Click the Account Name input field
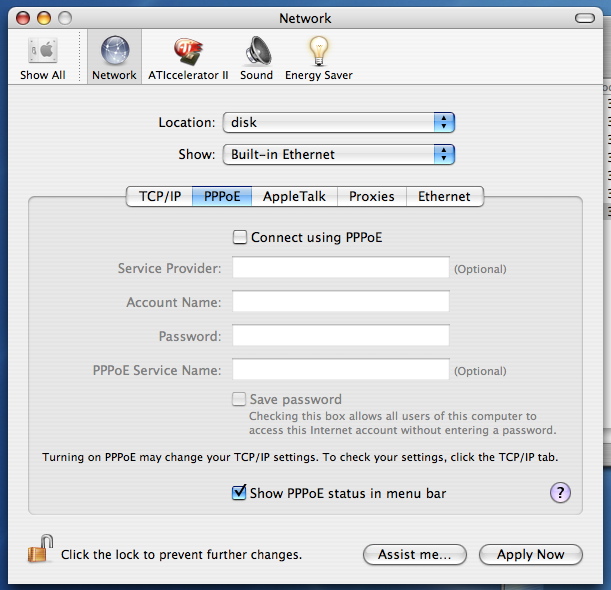 click(x=341, y=301)
